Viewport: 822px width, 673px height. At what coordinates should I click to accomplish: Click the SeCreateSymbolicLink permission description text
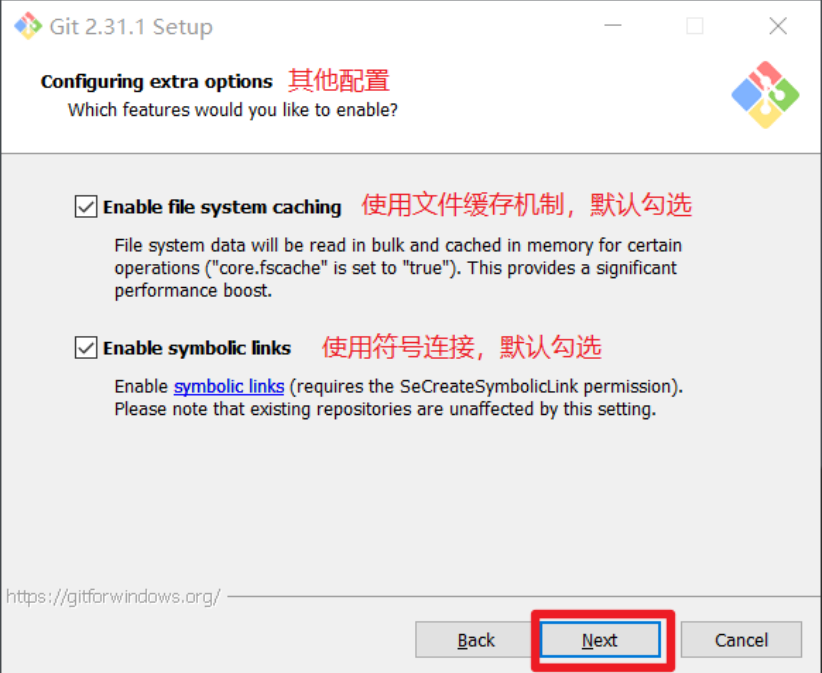tap(398, 398)
